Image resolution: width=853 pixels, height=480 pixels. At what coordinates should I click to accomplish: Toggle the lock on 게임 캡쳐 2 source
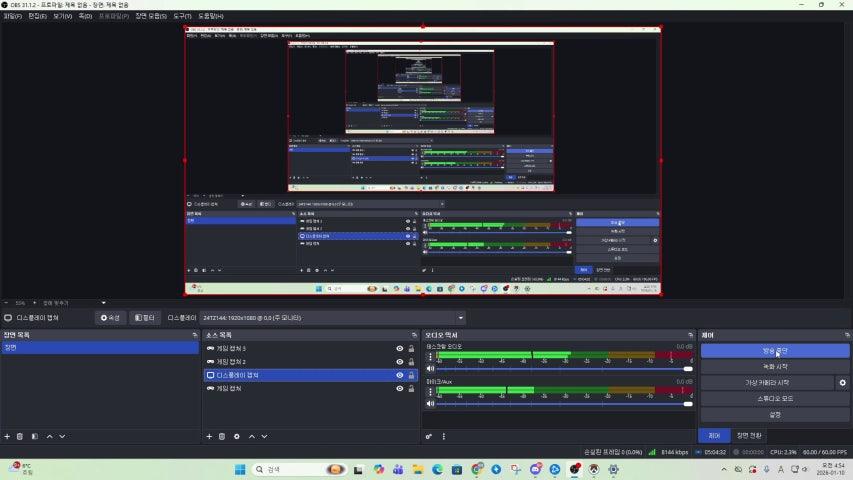(x=411, y=362)
